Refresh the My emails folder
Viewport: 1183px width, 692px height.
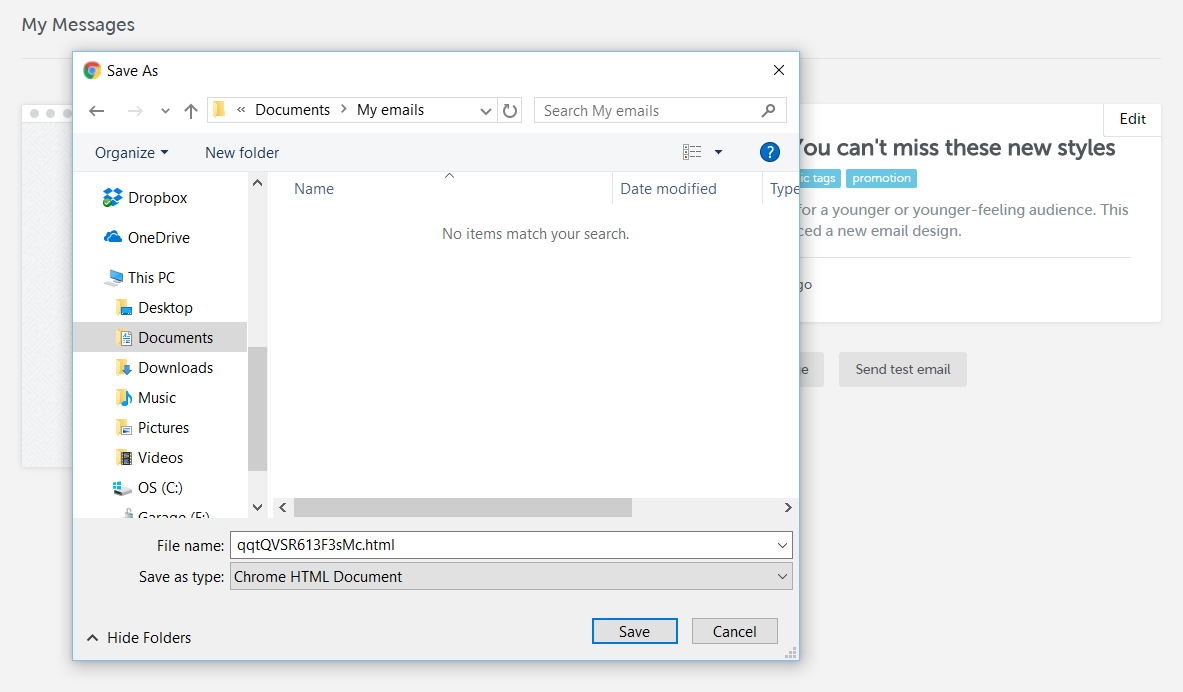click(510, 111)
